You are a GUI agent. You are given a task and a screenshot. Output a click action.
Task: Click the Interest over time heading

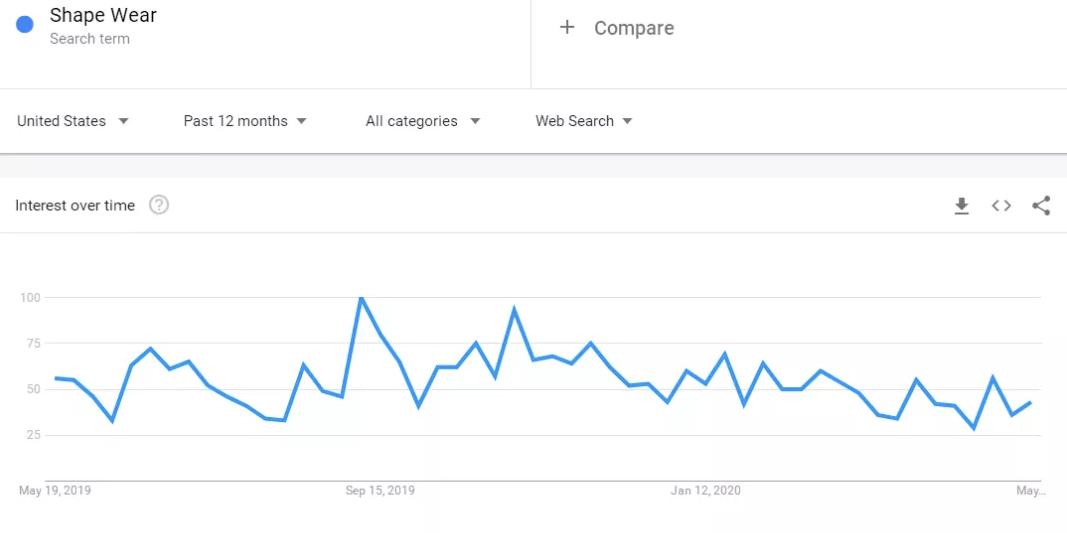75,206
